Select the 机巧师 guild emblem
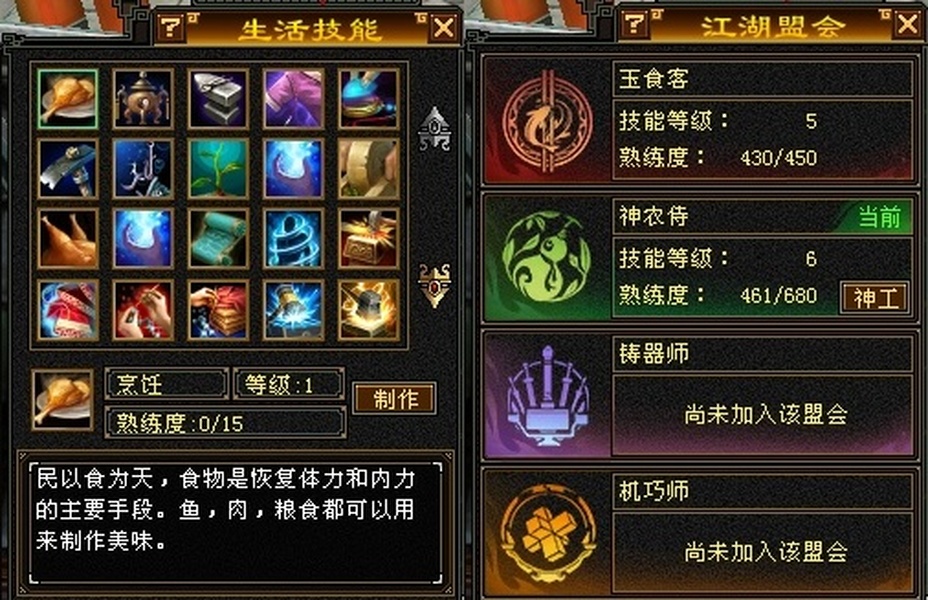Screen dimensions: 928x600 (x=547, y=533)
